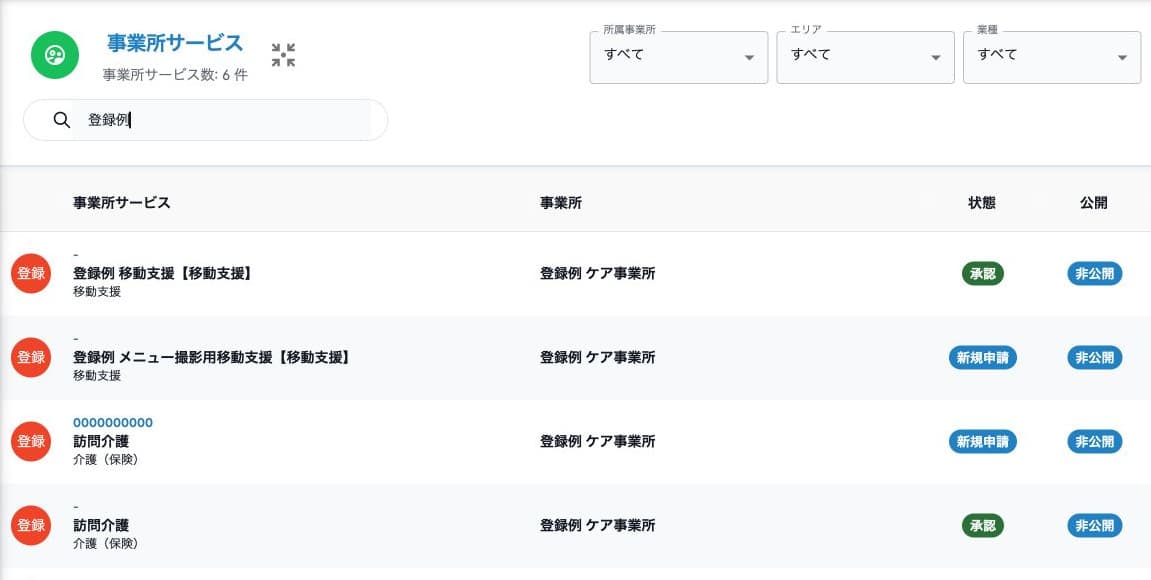Click the 公開 column header
Screen dimensions: 1151x580
click(1094, 203)
